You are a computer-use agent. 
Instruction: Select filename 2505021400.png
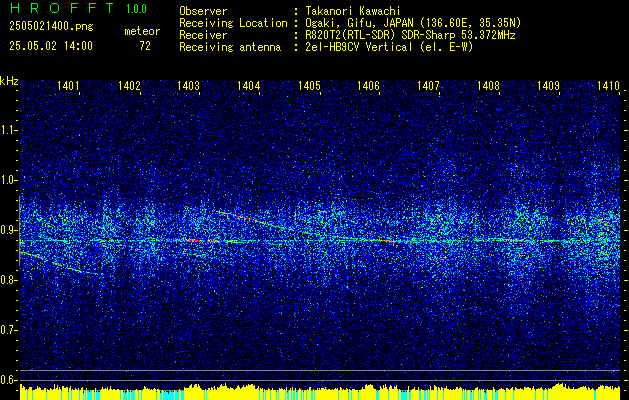click(51, 27)
